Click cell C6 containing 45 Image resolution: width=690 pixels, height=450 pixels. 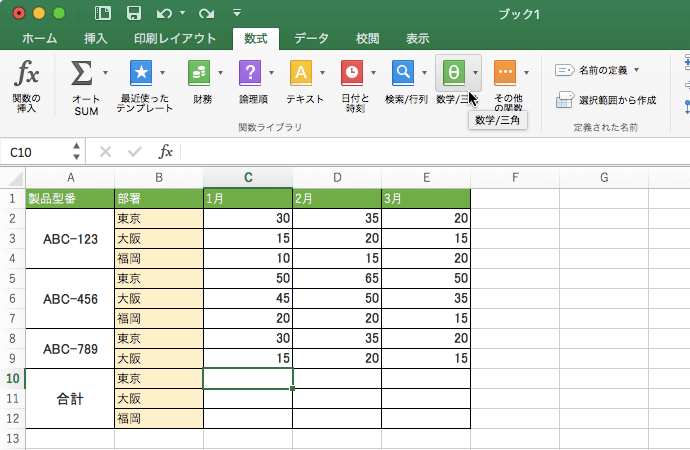tap(248, 299)
